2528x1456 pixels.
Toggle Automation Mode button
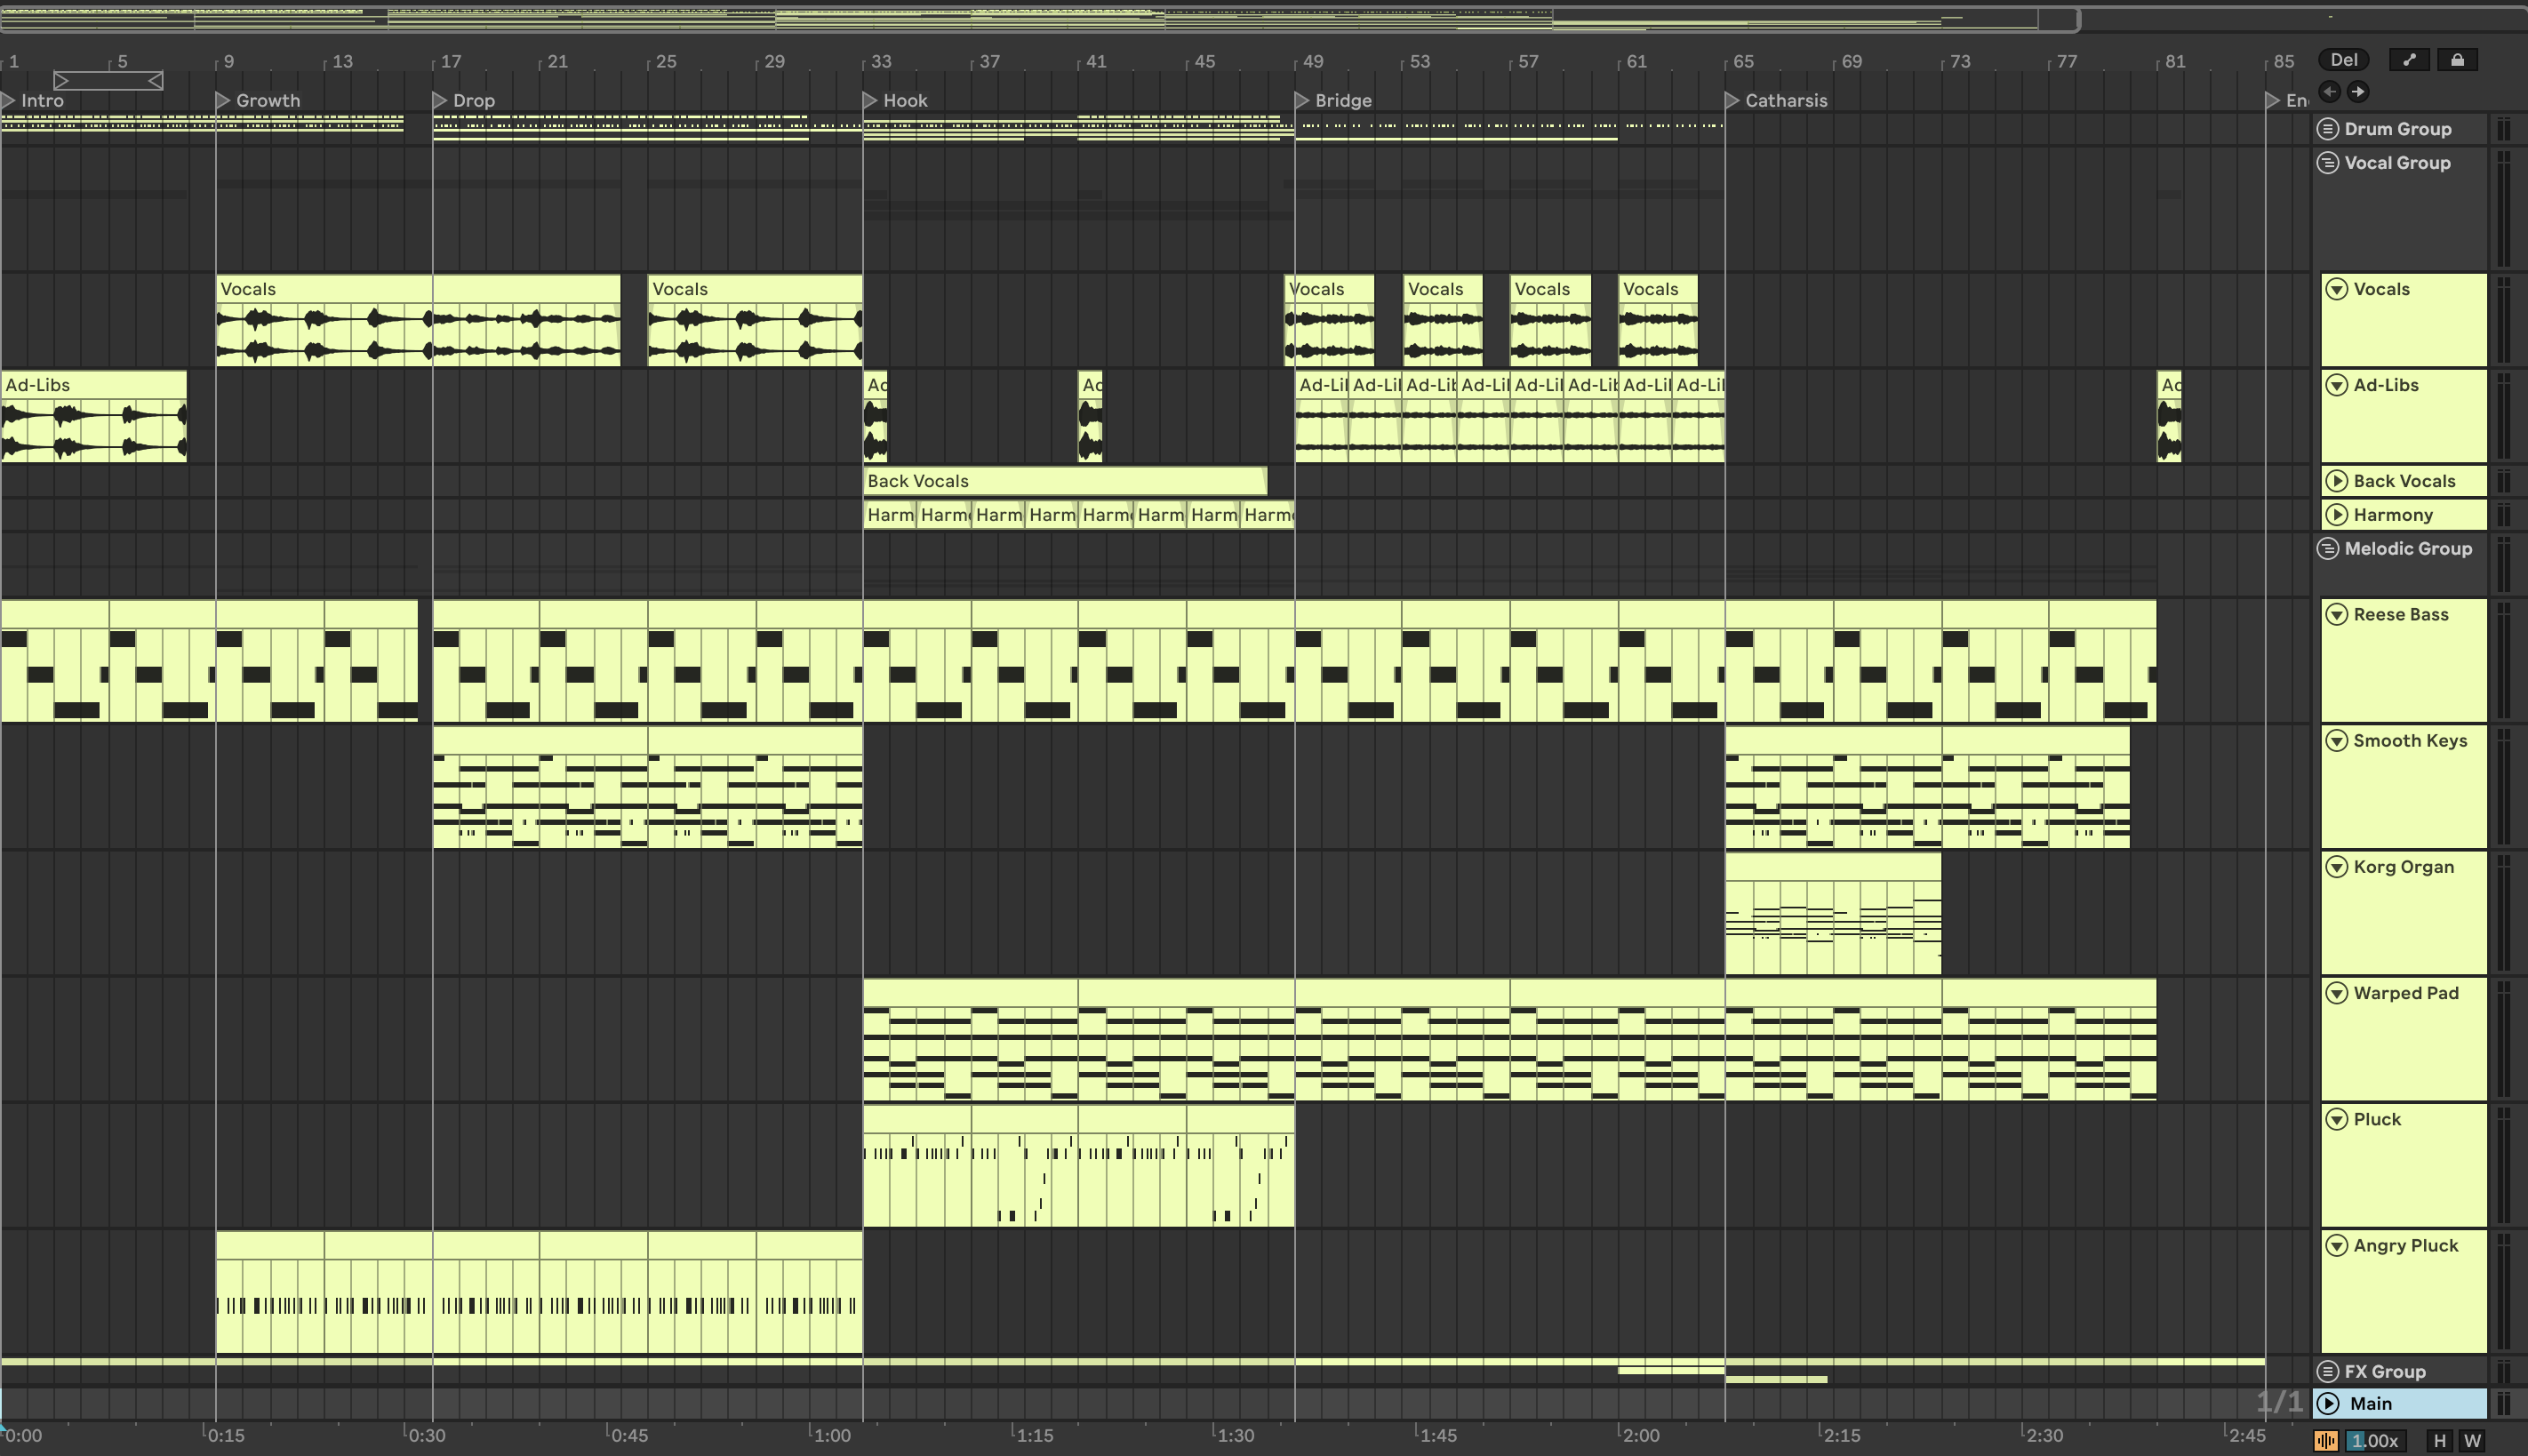(2409, 60)
